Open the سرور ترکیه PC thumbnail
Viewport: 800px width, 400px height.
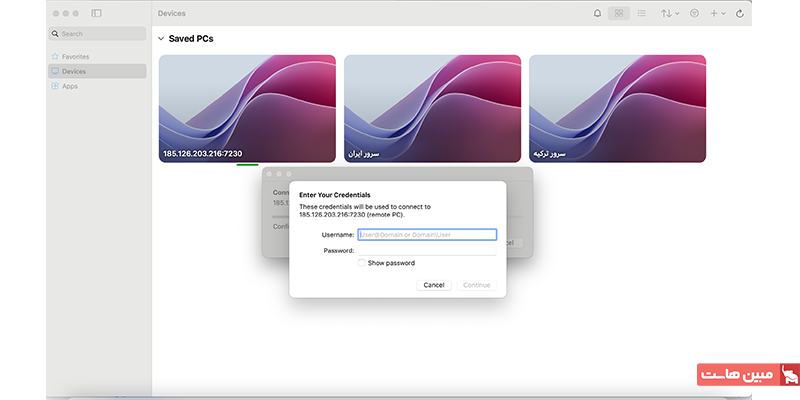(x=617, y=109)
